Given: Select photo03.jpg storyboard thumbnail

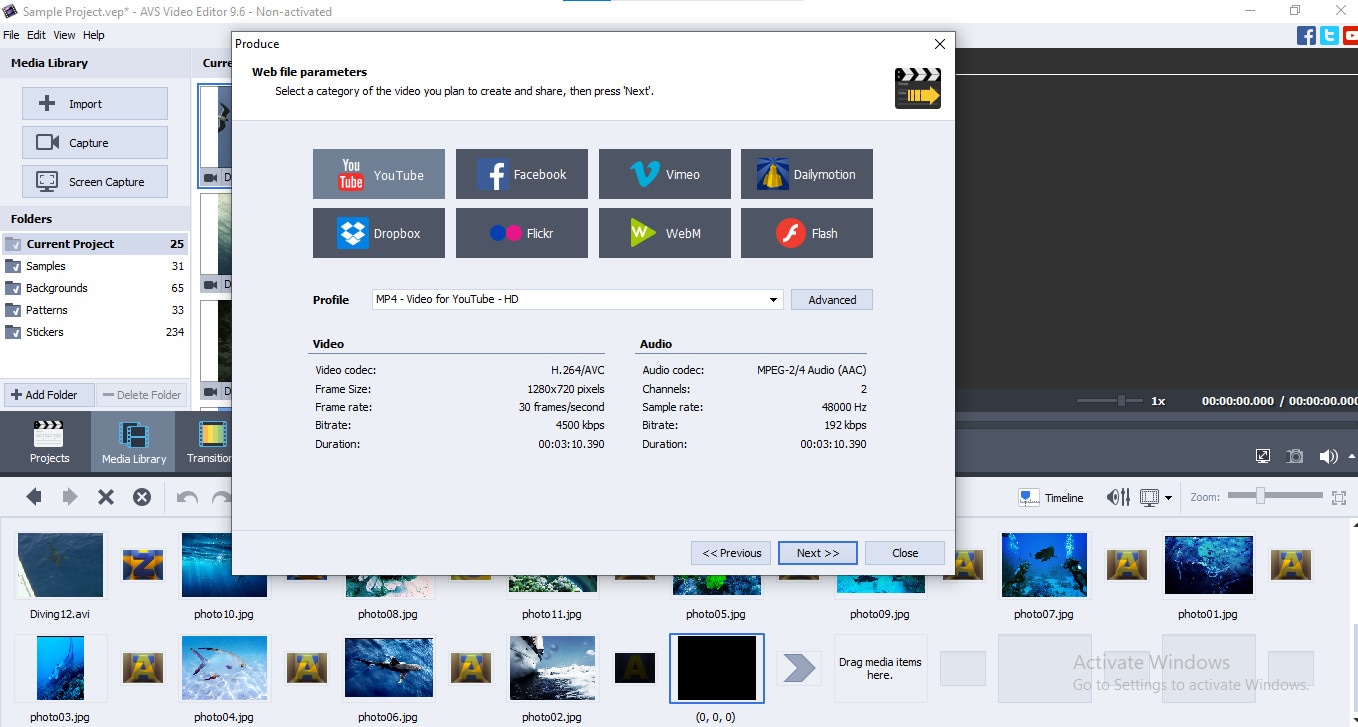Looking at the screenshot, I should [59, 668].
